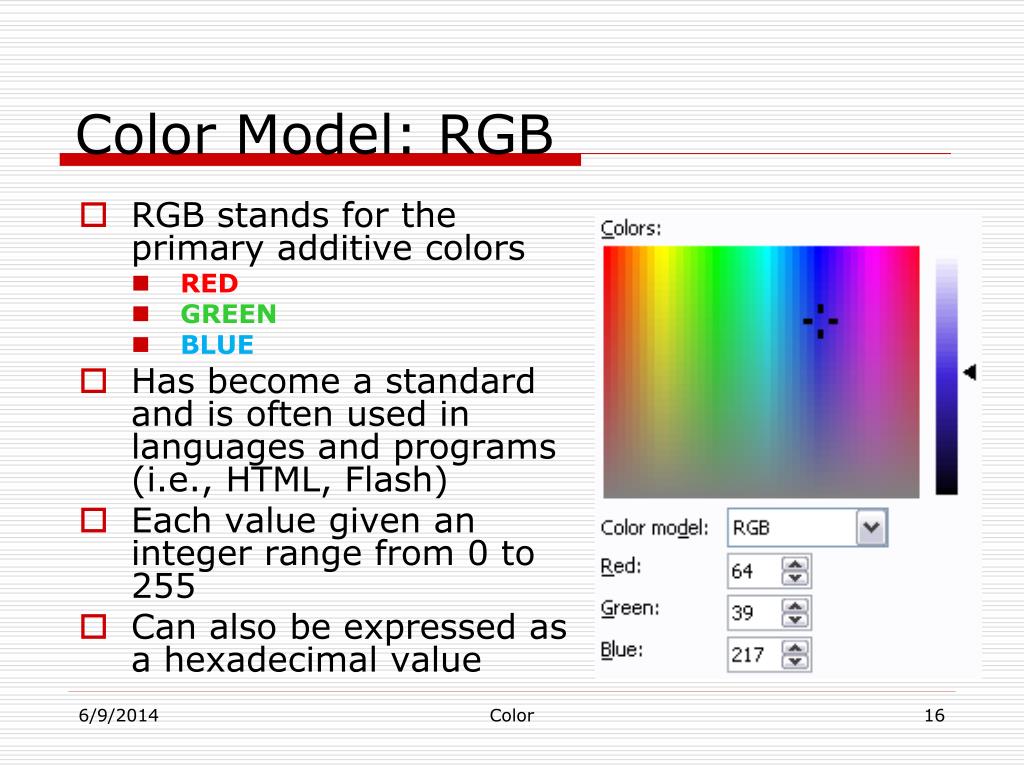Click the brightness slider bar
This screenshot has width=1024, height=768.
[x=946, y=376]
